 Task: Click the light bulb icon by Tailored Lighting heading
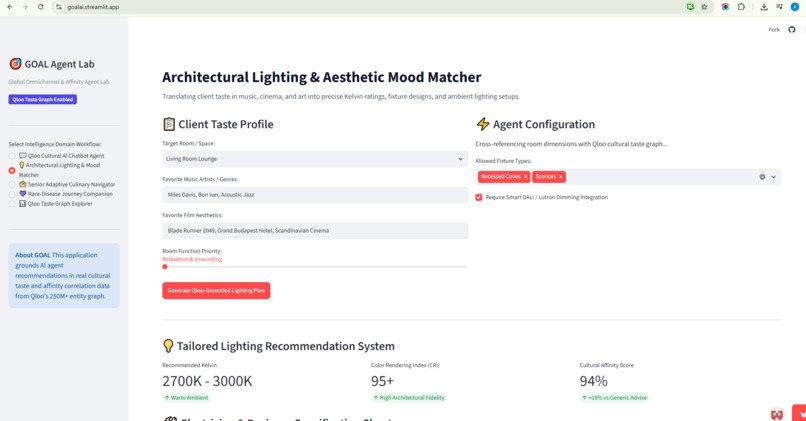168,346
